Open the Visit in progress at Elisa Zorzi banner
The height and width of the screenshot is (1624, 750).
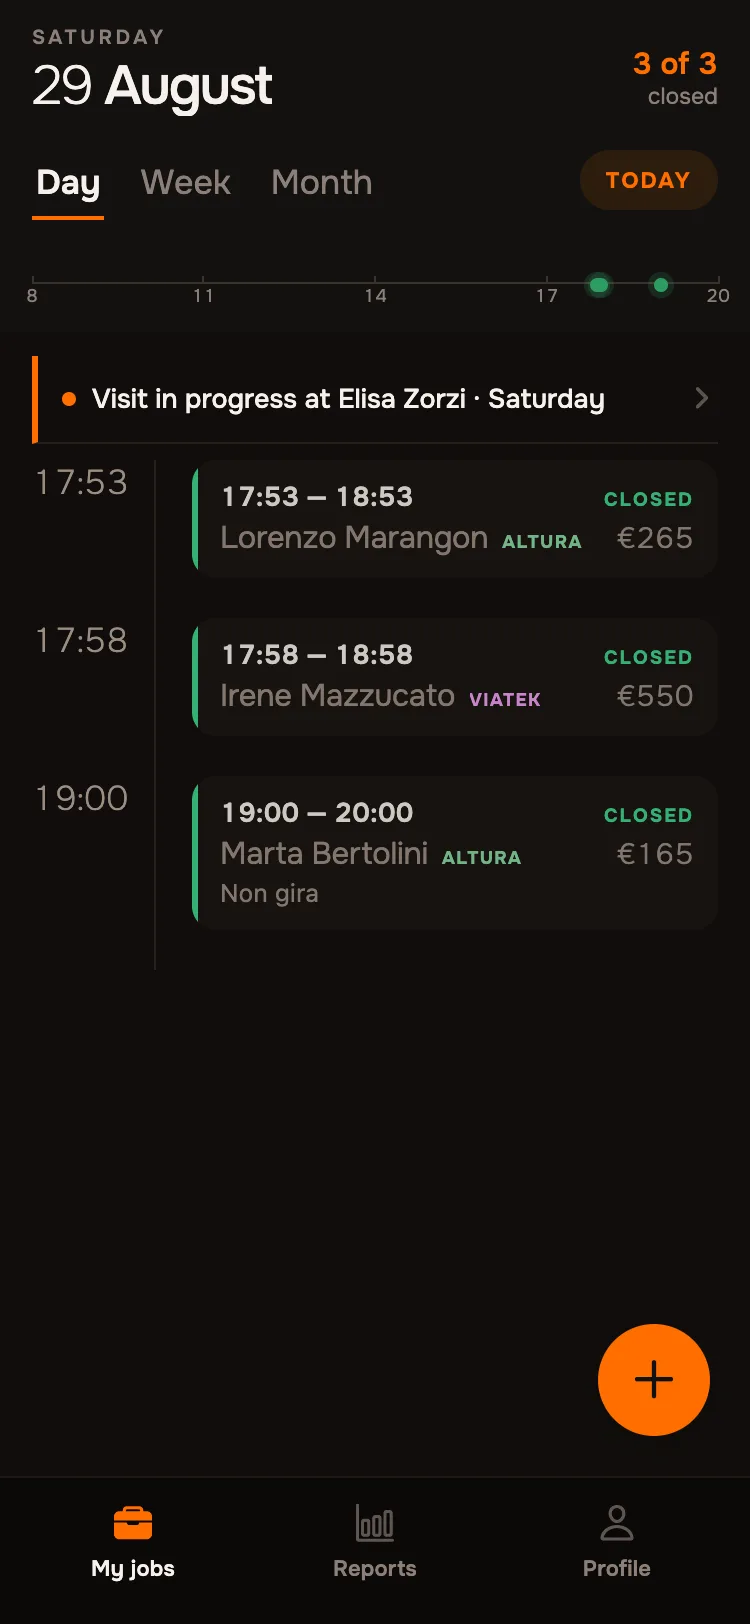pyautogui.click(x=375, y=399)
